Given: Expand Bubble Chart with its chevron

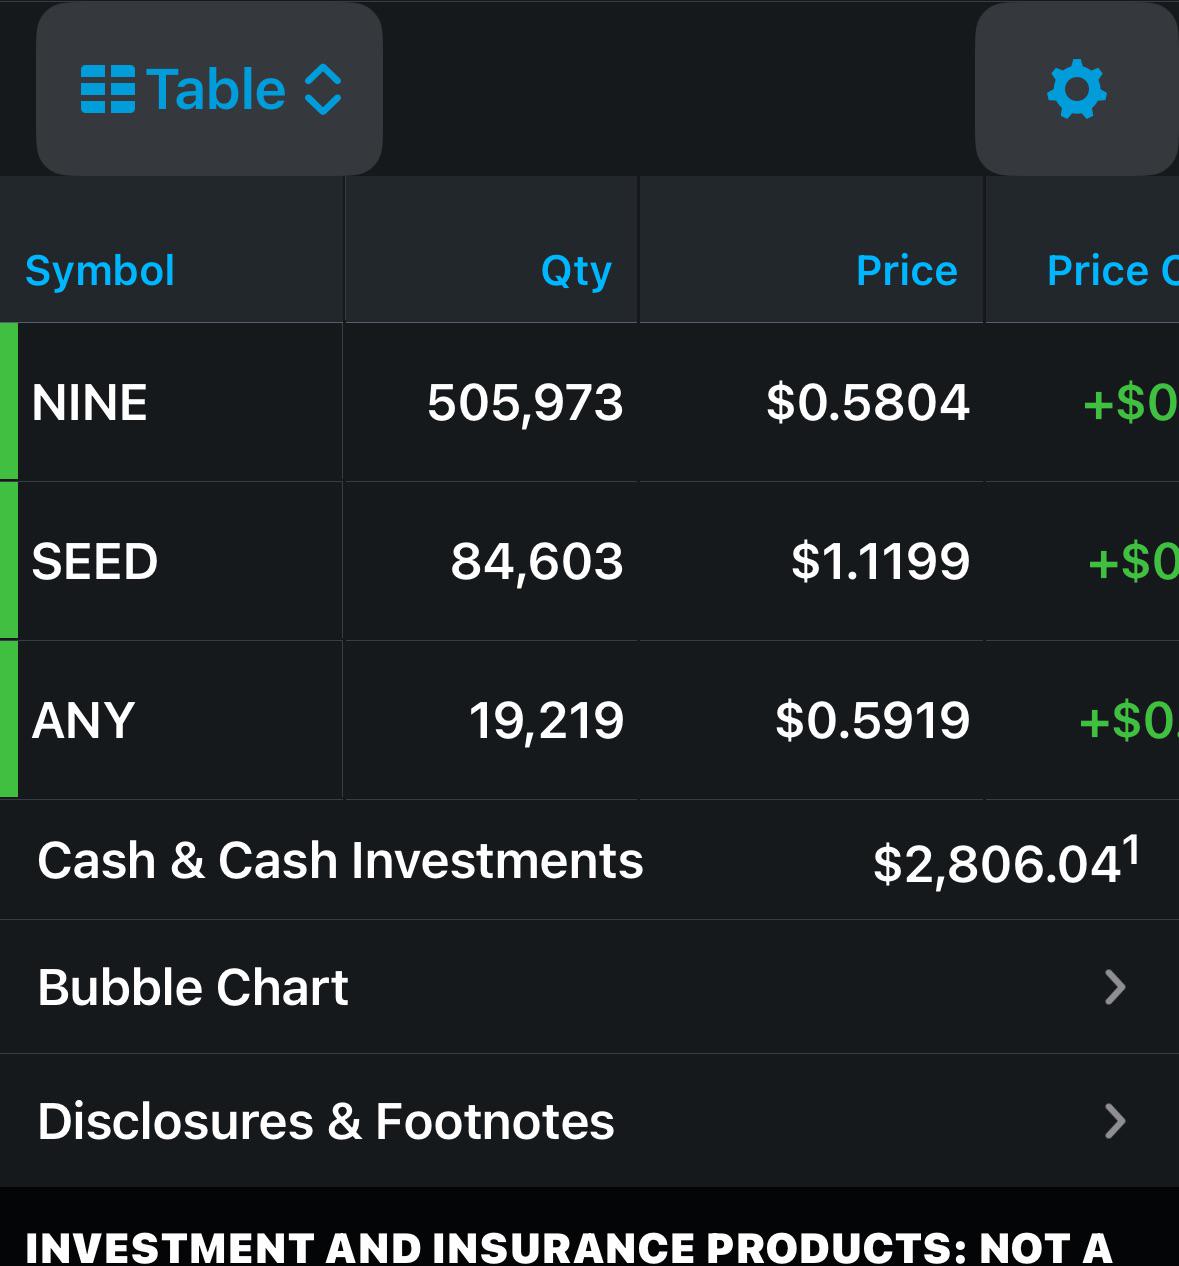Looking at the screenshot, I should click(1115, 988).
